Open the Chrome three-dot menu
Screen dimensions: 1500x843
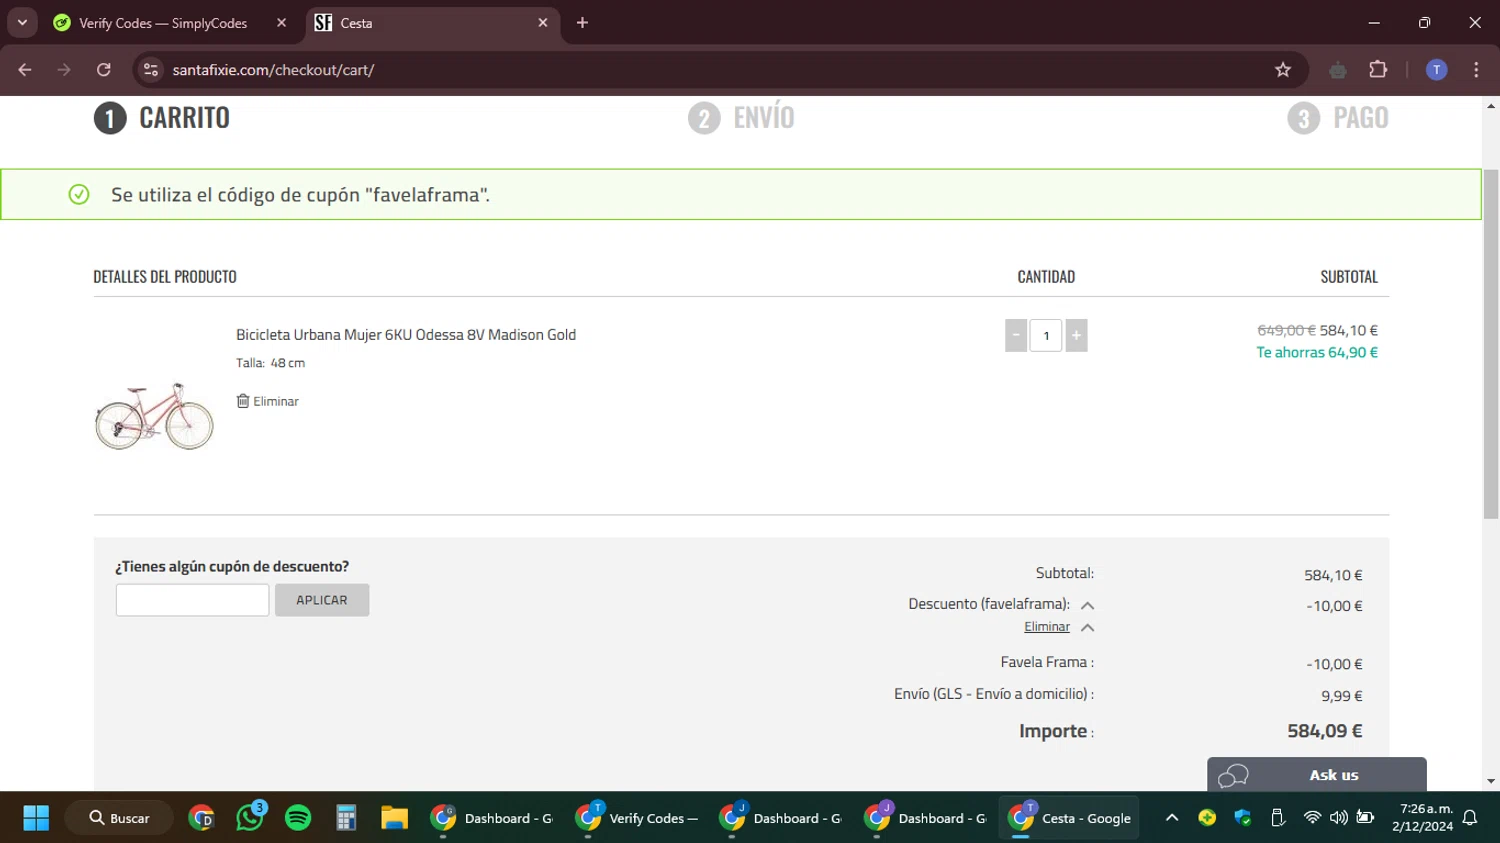(x=1476, y=70)
